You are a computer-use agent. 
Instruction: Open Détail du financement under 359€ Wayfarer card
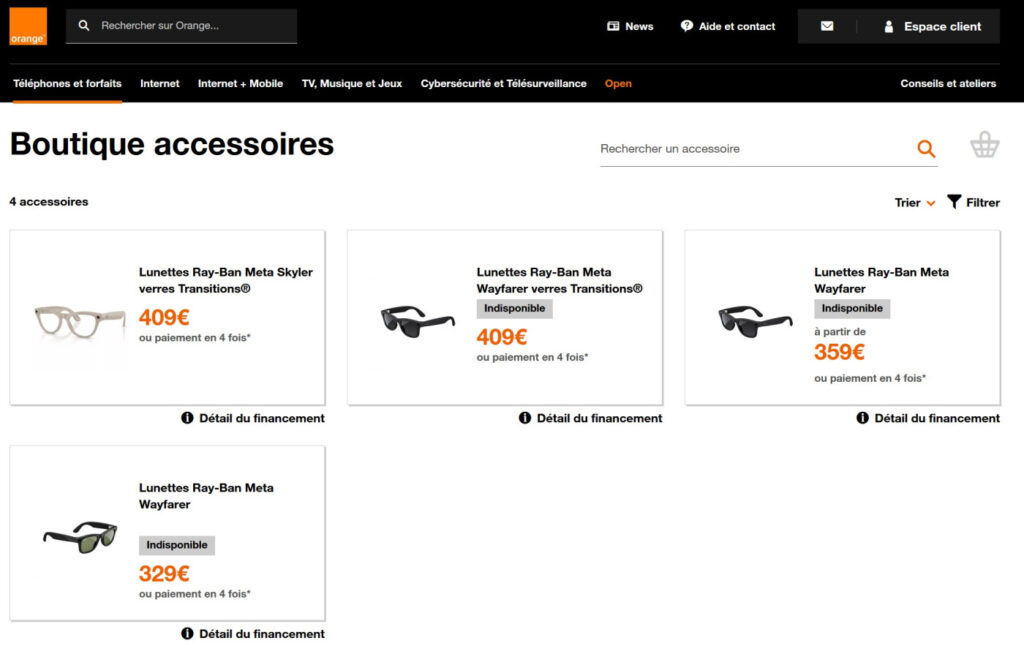click(x=936, y=418)
